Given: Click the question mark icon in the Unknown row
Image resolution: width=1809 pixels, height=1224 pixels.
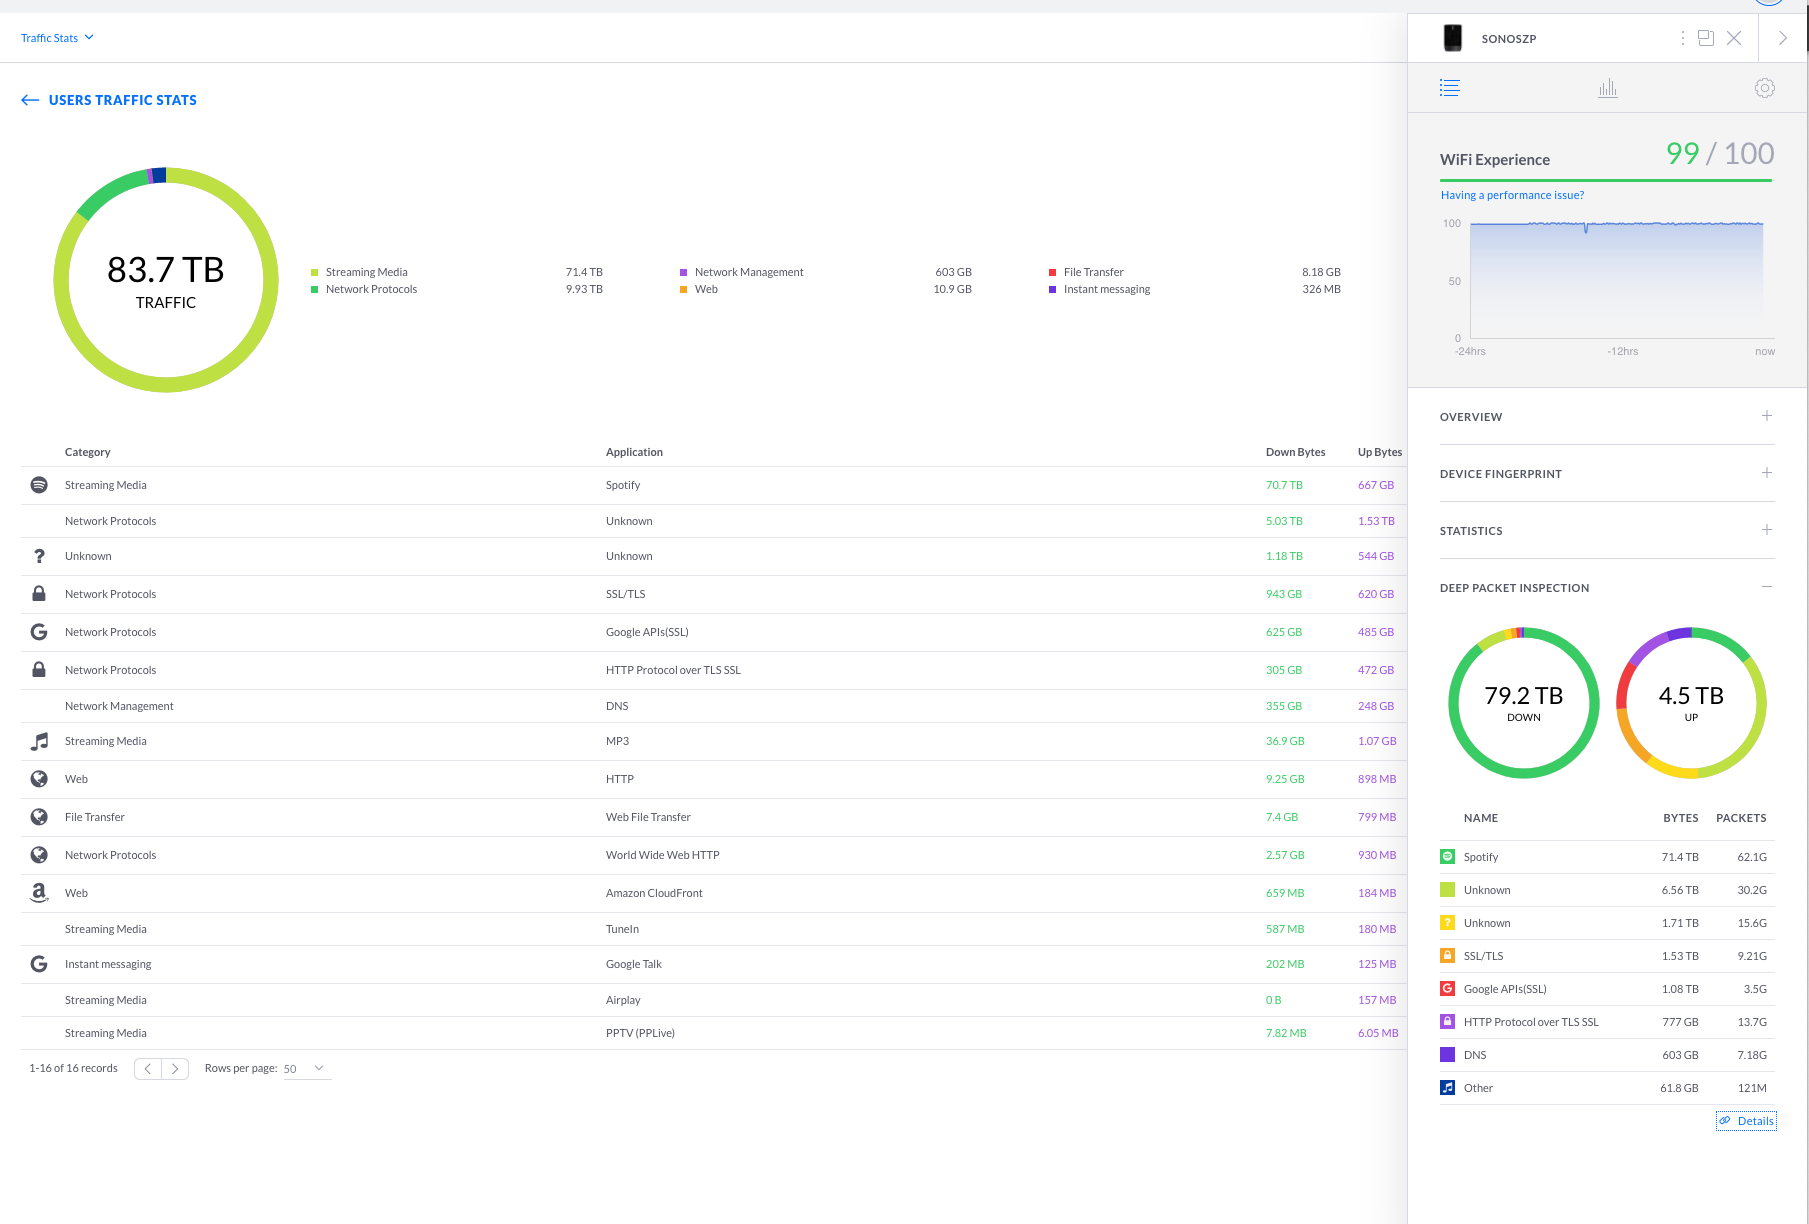Looking at the screenshot, I should 39,556.
